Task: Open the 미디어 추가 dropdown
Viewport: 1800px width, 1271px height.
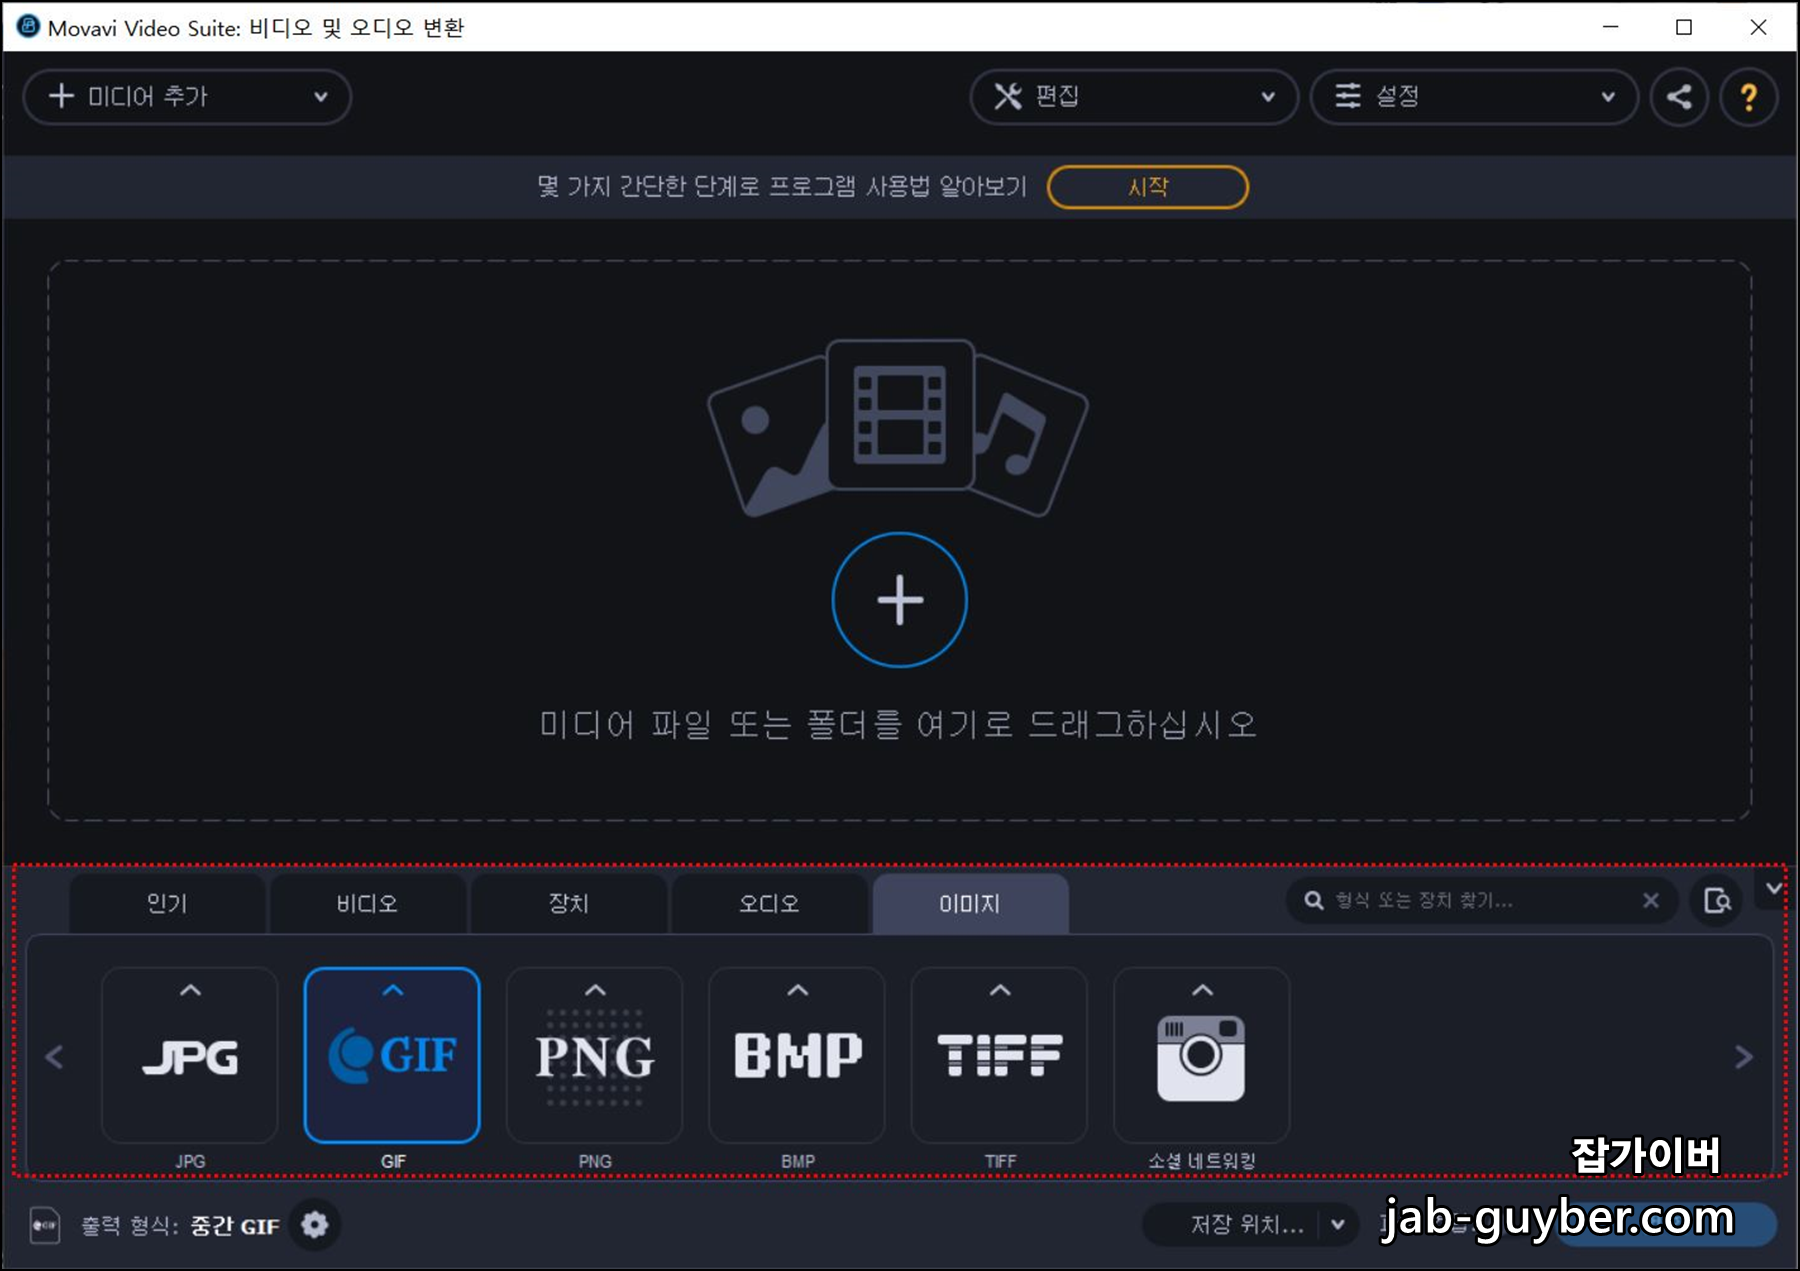Action: click(x=187, y=97)
